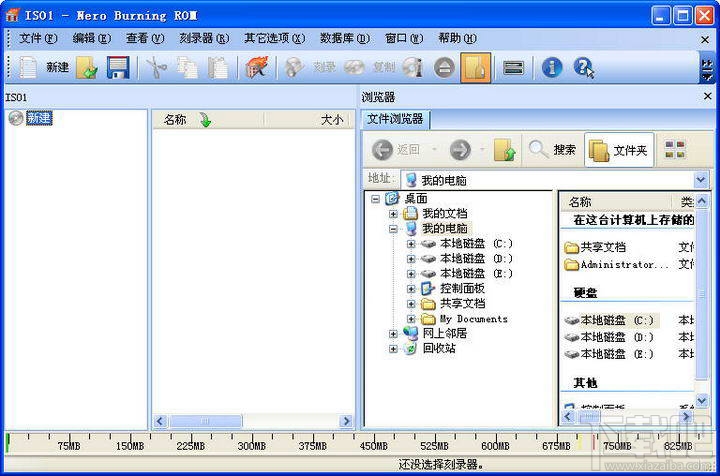Click the Copy pages icon in toolbar
Image resolution: width=720 pixels, height=476 pixels.
point(187,68)
